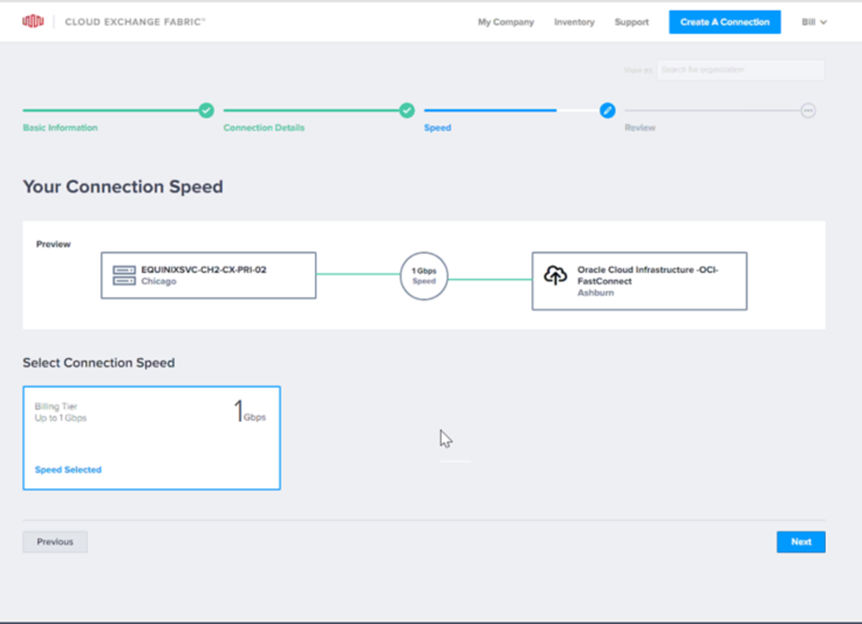Viewport: 862px width, 624px height.
Task: Focus the Search for organization field
Action: [x=741, y=70]
